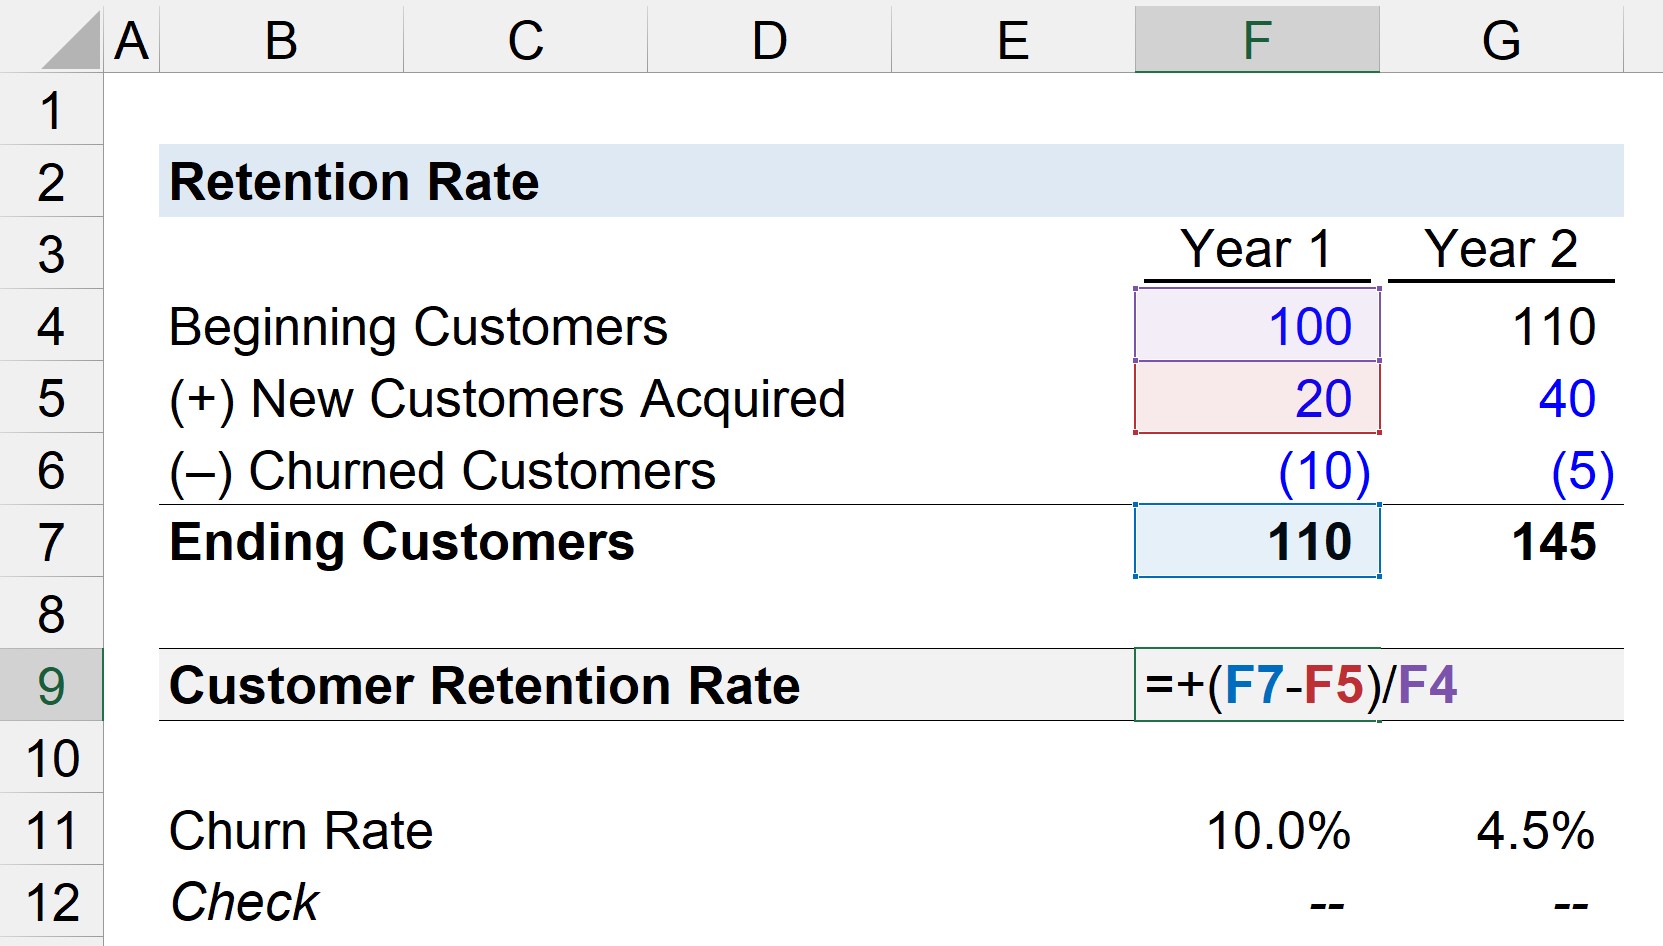
Task: Click the cell containing the retention rate formula
Action: [1256, 686]
